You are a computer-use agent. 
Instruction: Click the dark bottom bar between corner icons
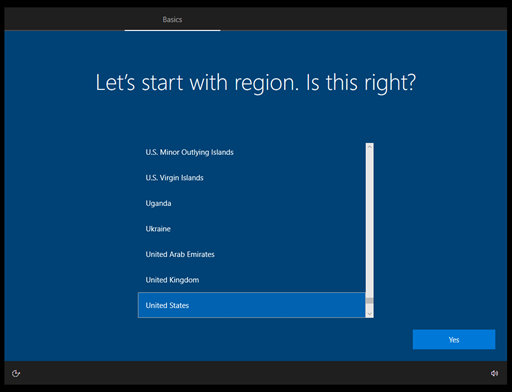(255, 373)
